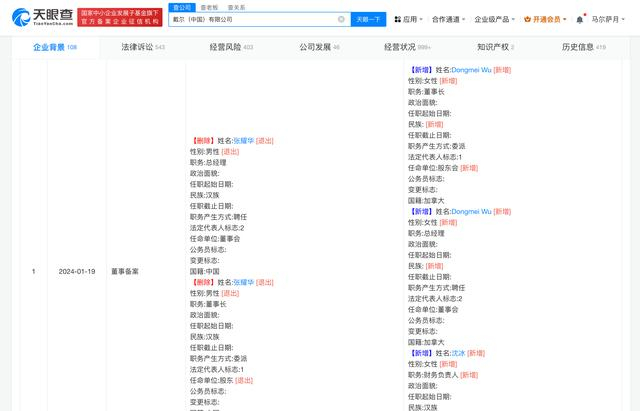
Task: Click the crown icon beside 开通会员
Action: [527, 19]
